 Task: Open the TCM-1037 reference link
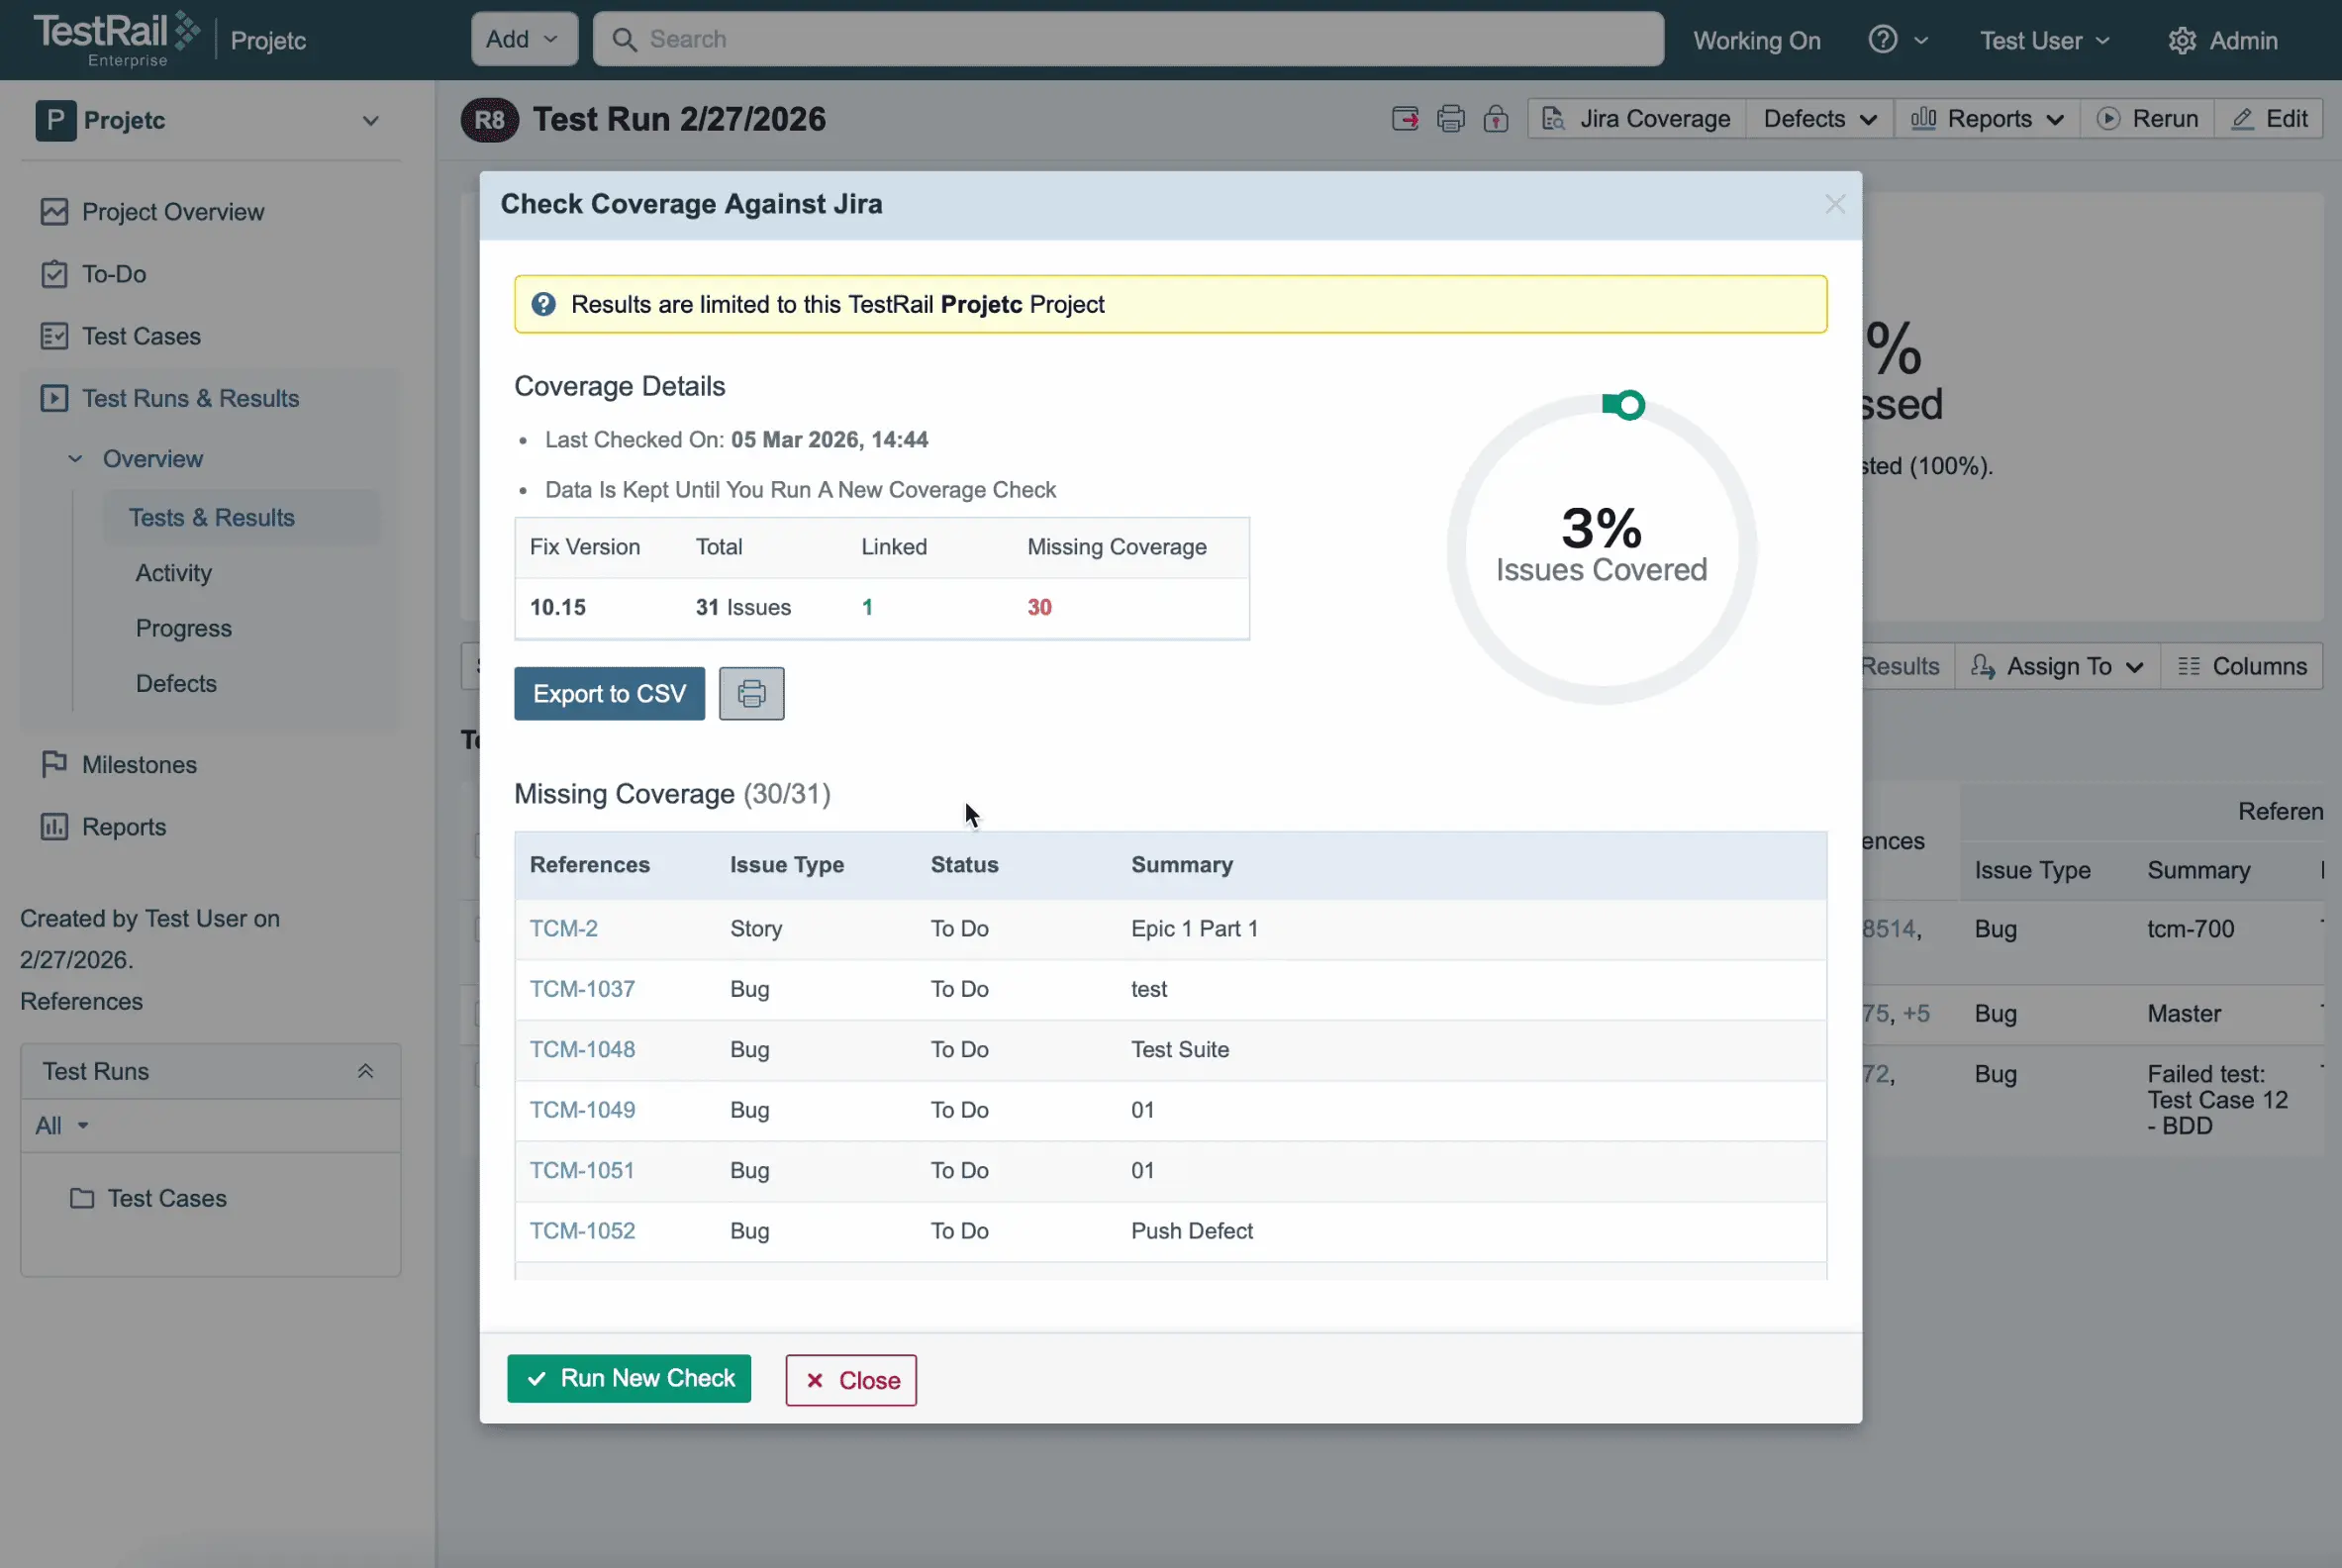point(582,989)
